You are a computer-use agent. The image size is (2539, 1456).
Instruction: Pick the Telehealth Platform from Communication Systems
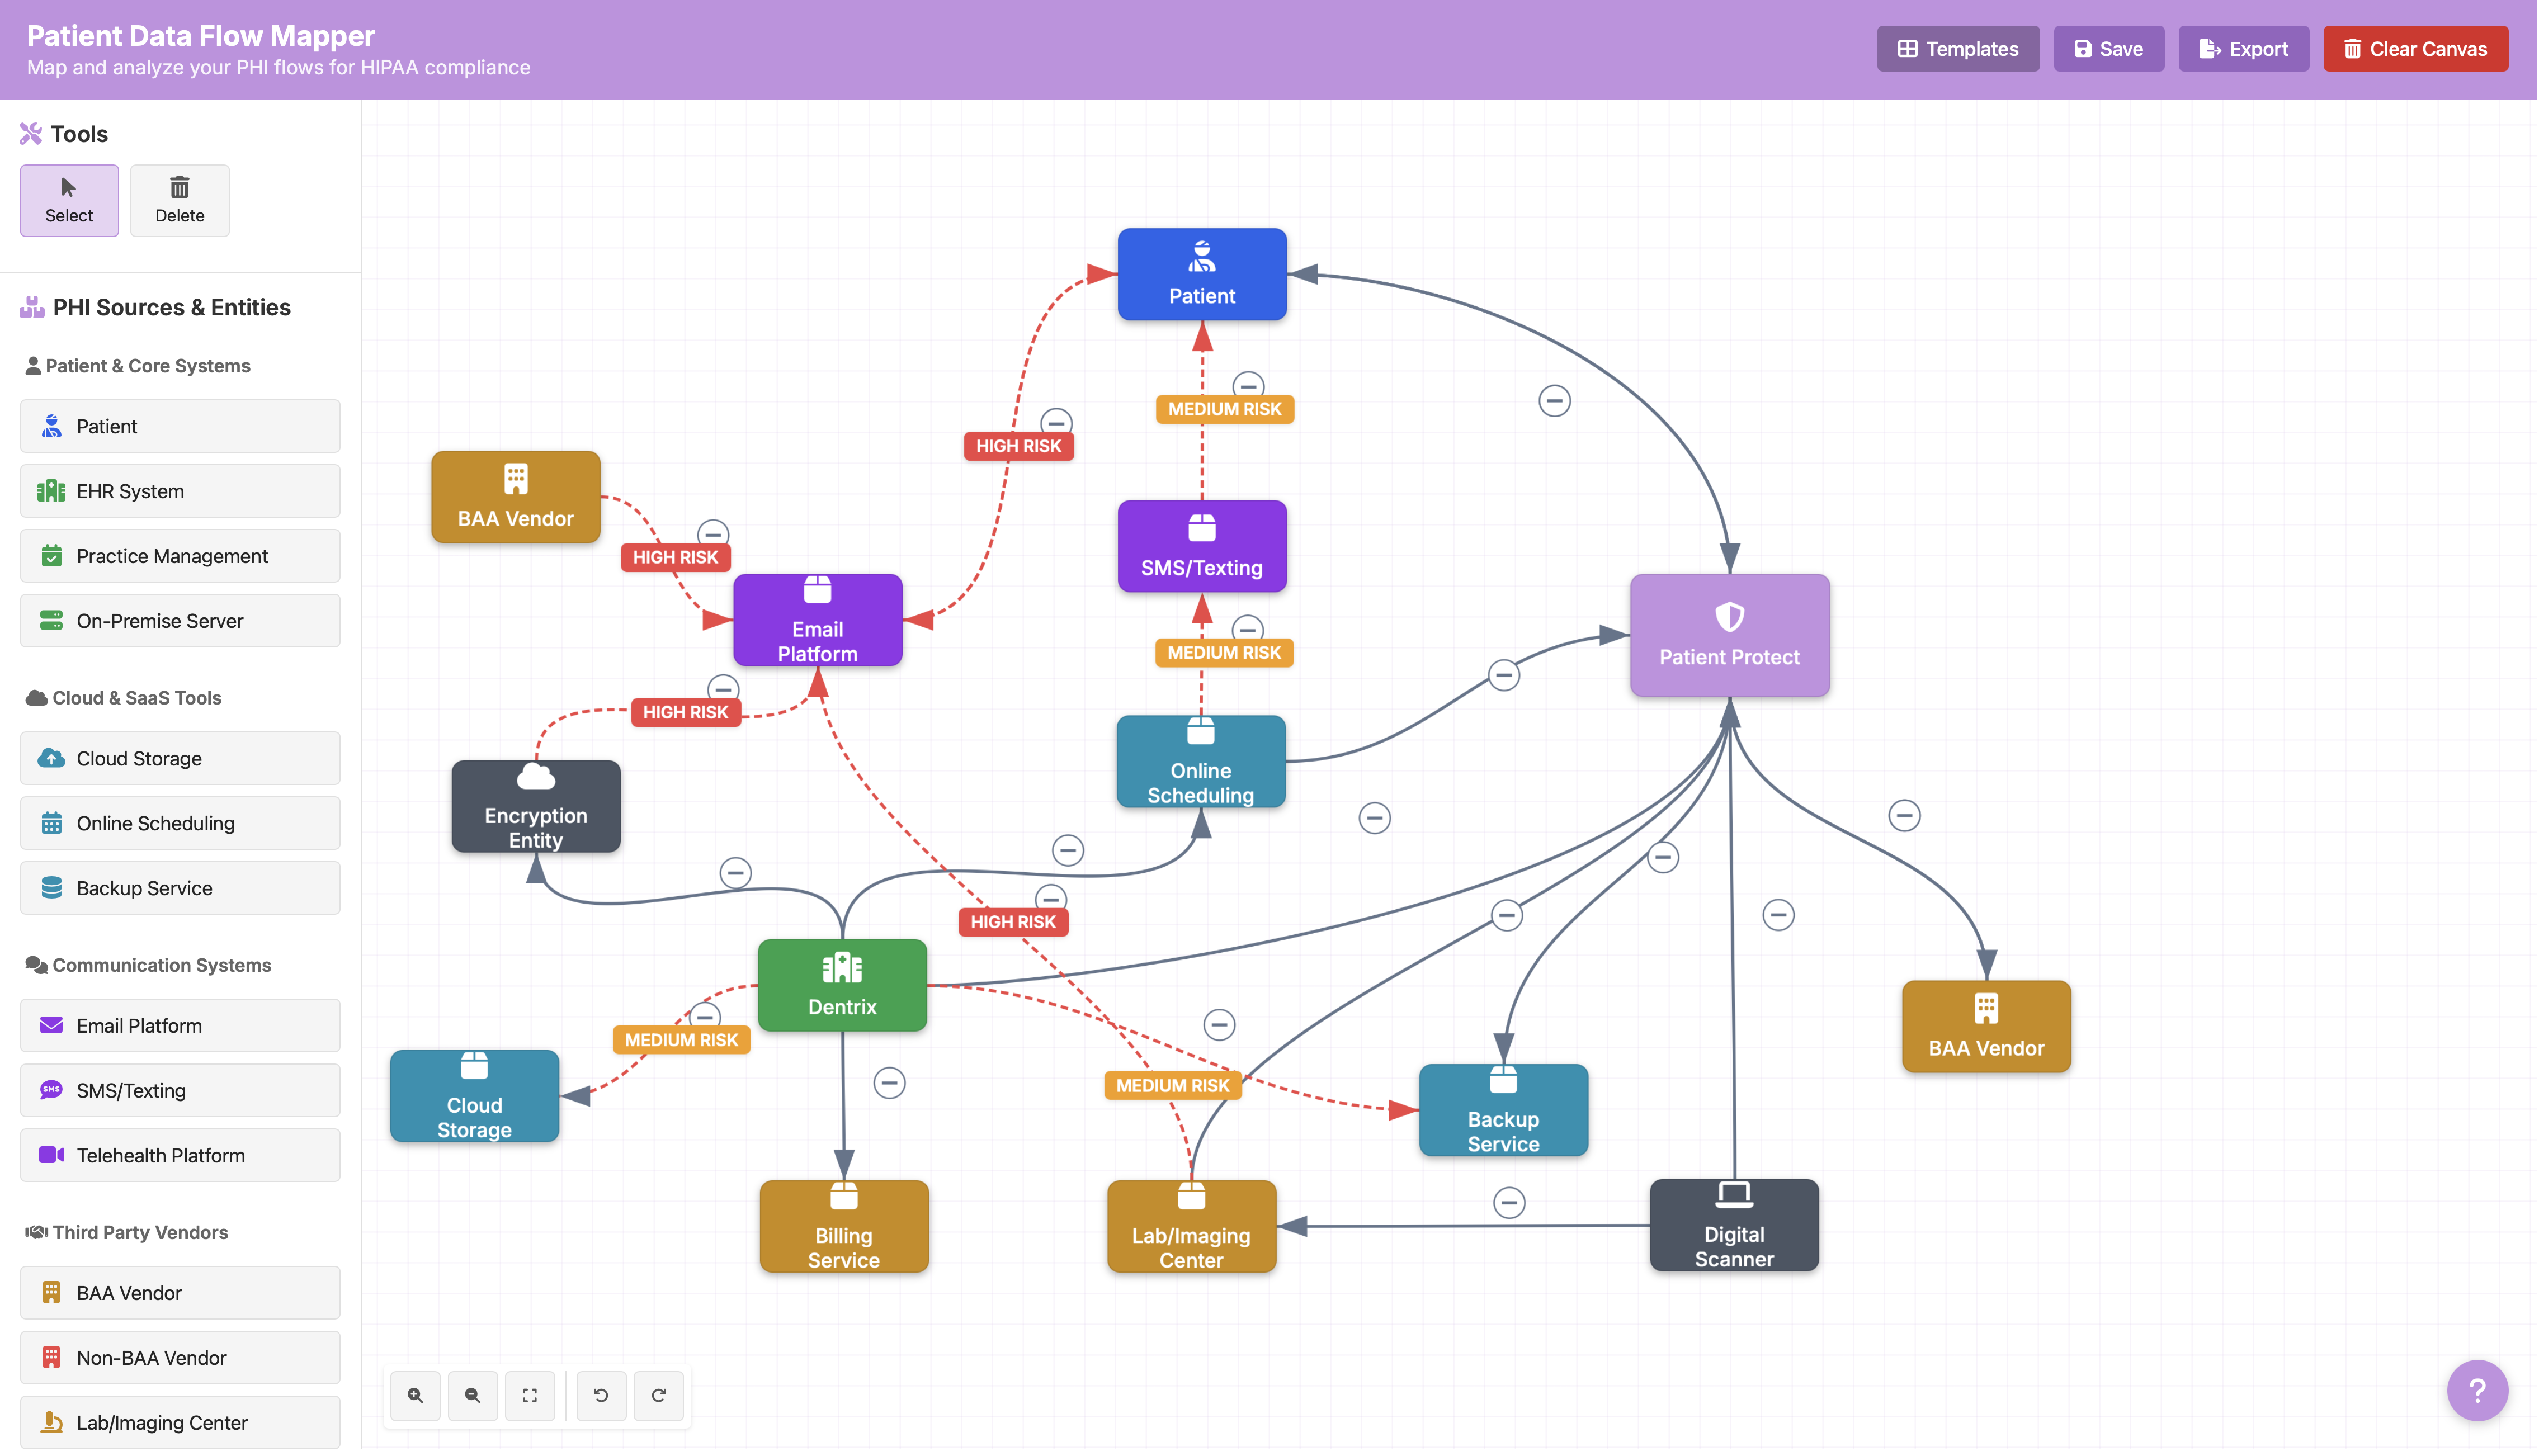tap(179, 1155)
